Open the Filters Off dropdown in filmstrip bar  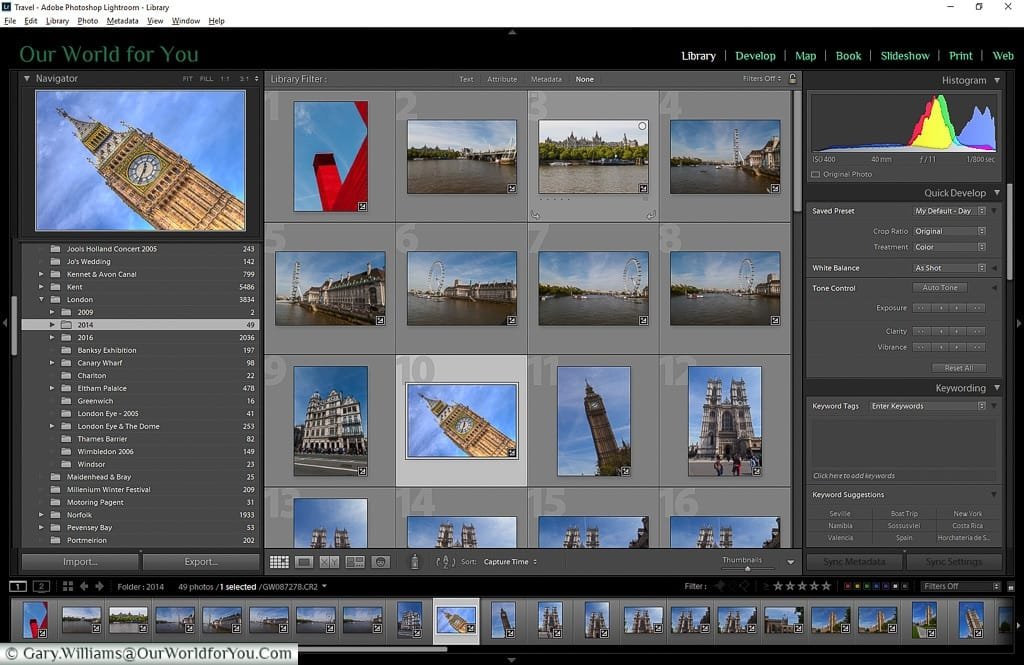pos(961,587)
